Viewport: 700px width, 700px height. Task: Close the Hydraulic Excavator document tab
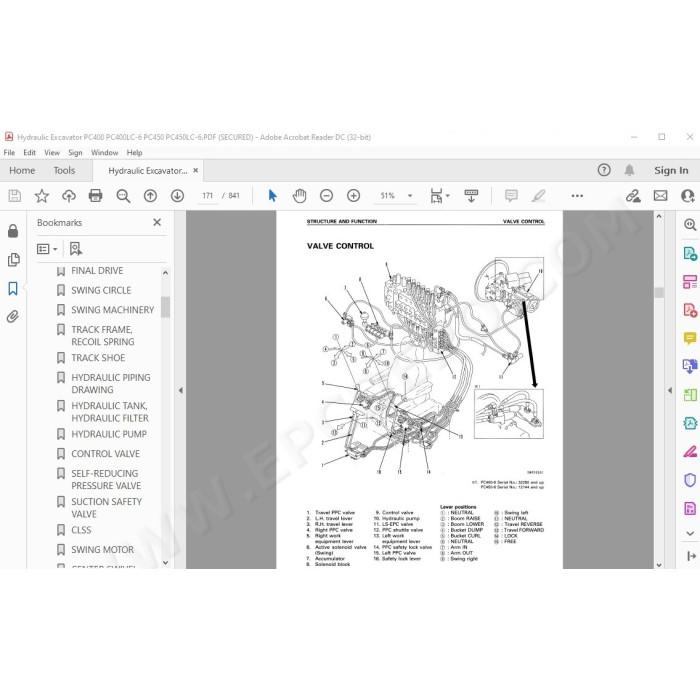coord(196,171)
